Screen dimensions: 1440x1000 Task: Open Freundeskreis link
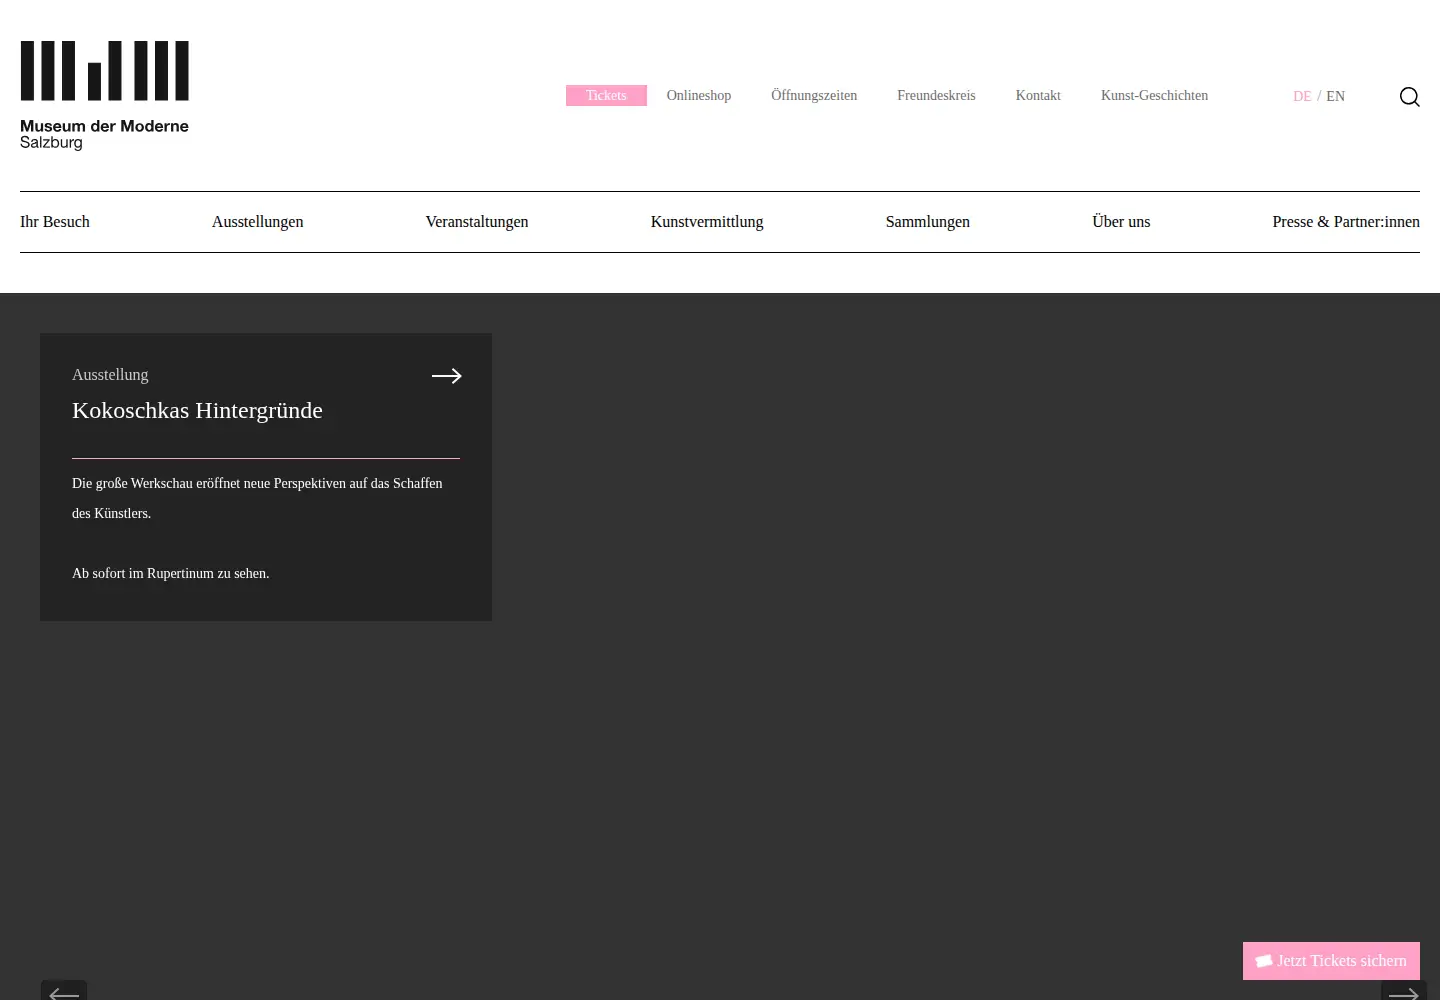coord(936,95)
